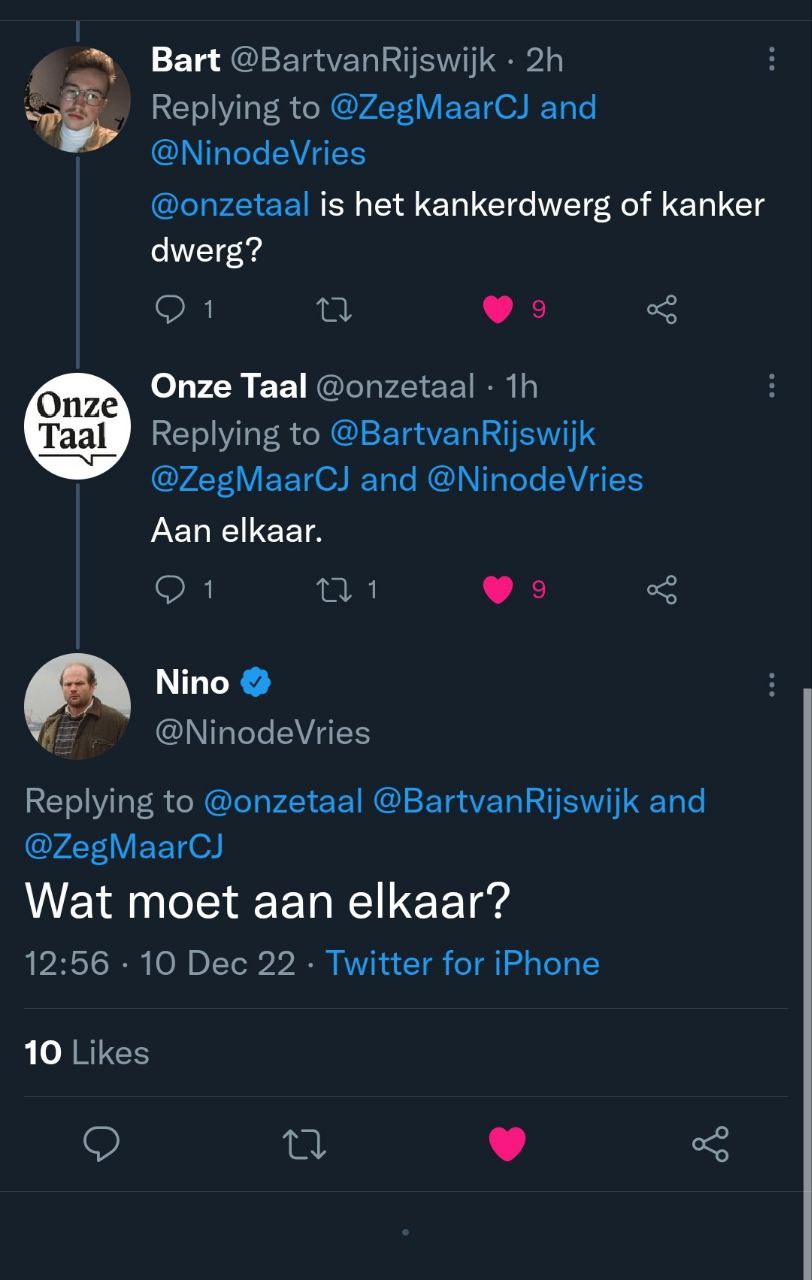
Task: Retweet Onze Taal's 'Aan elkaar.' reply
Action: pyautogui.click(x=333, y=590)
